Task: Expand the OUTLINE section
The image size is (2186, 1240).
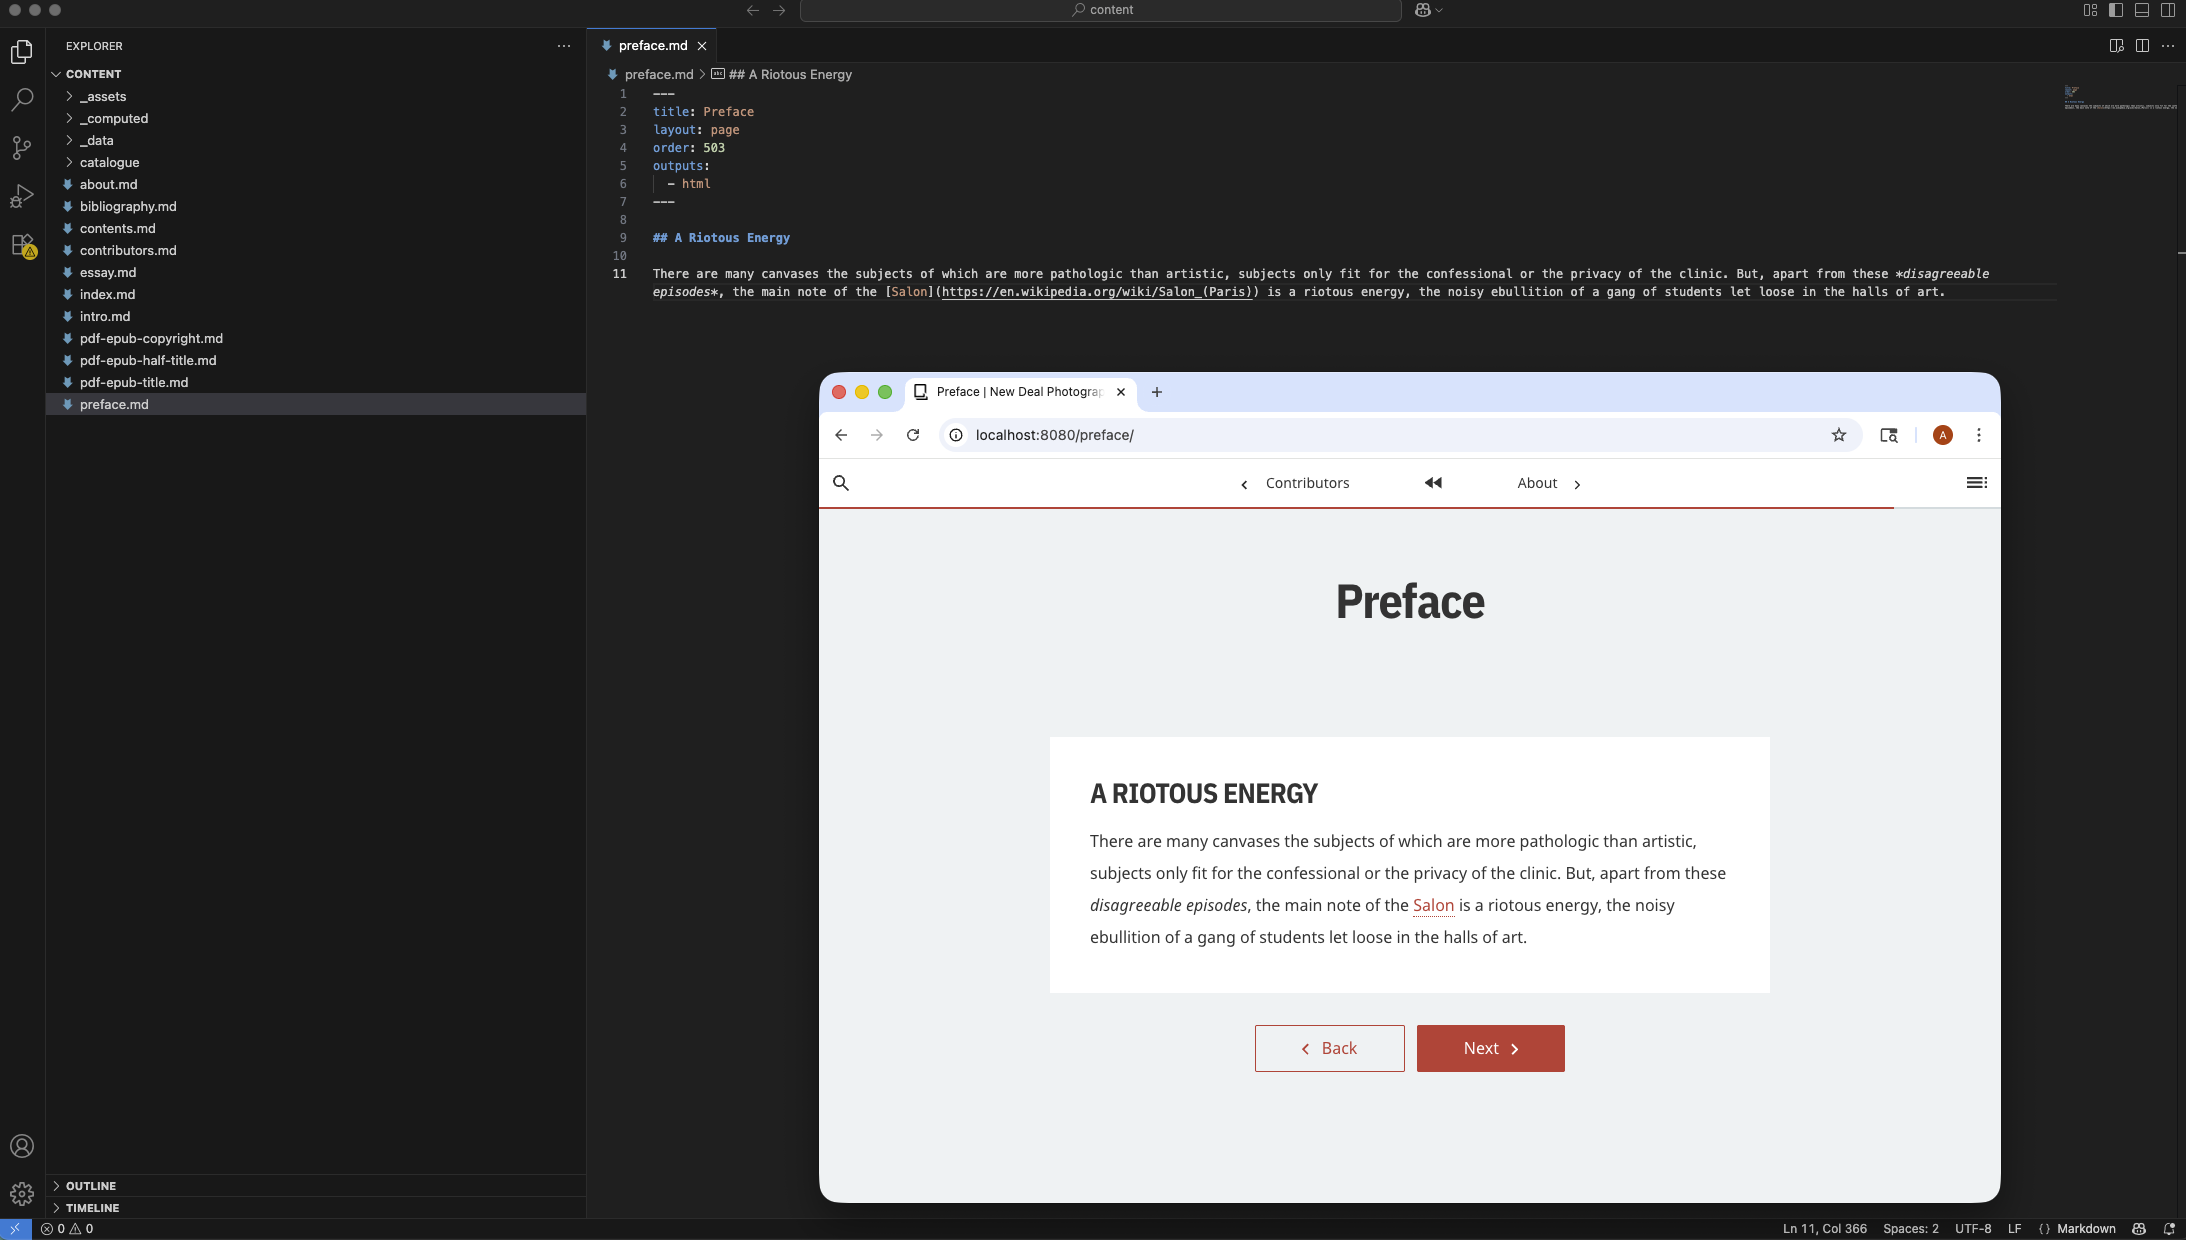Action: click(x=91, y=1186)
